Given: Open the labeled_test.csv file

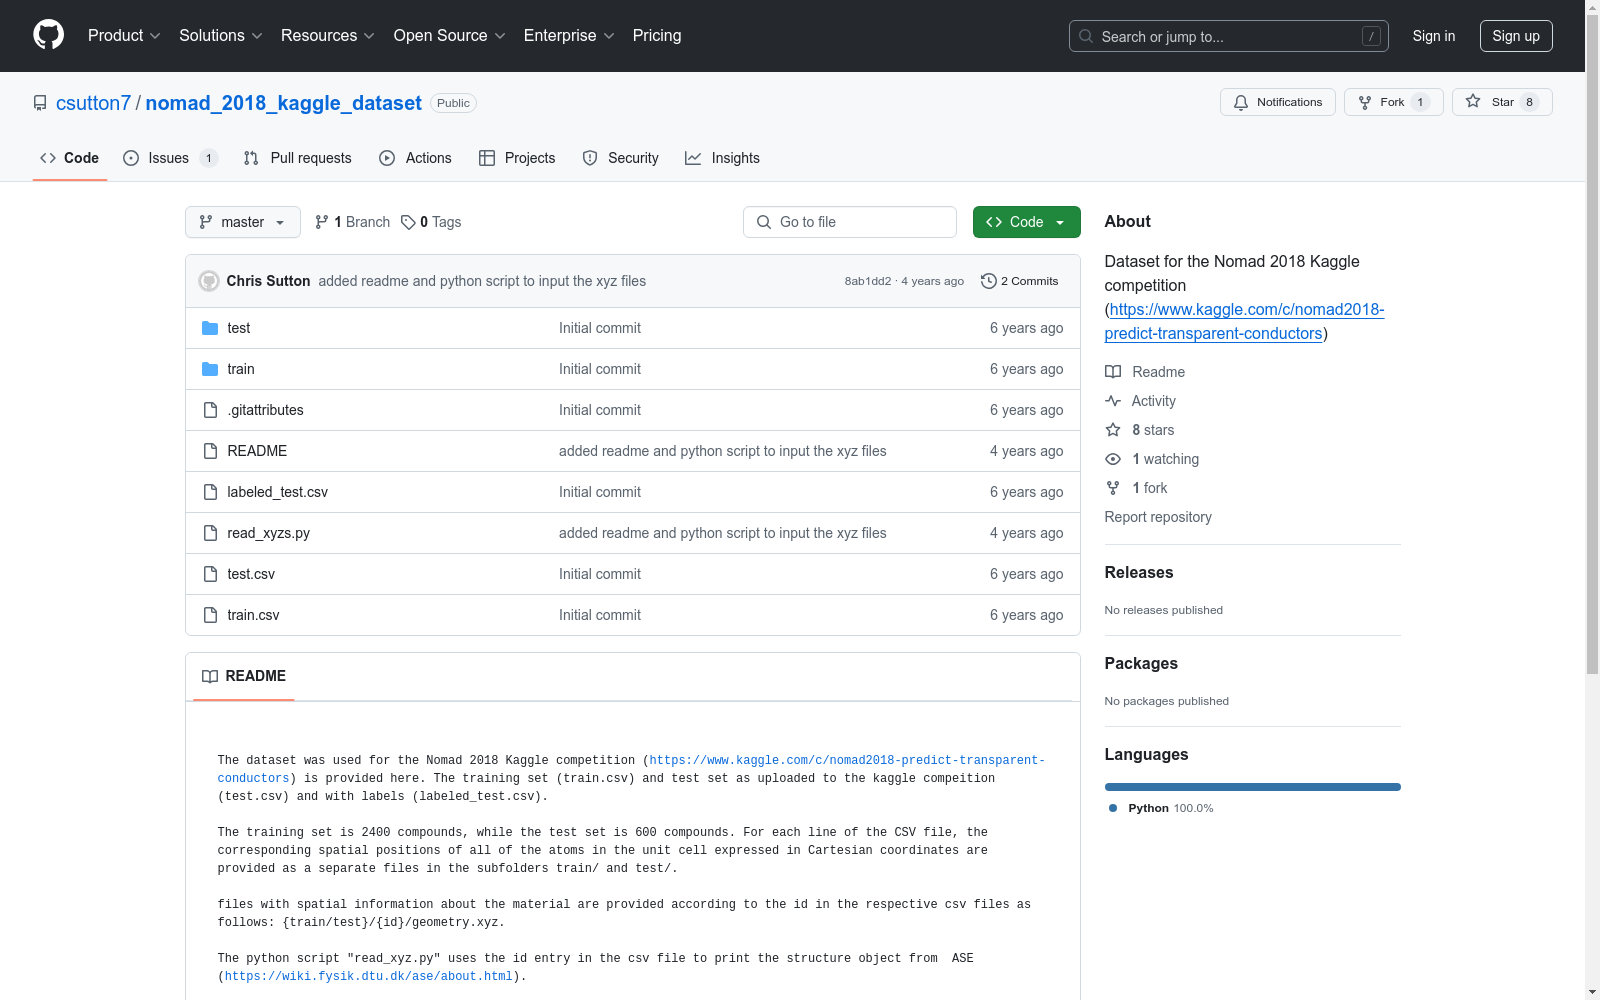Looking at the screenshot, I should point(278,492).
